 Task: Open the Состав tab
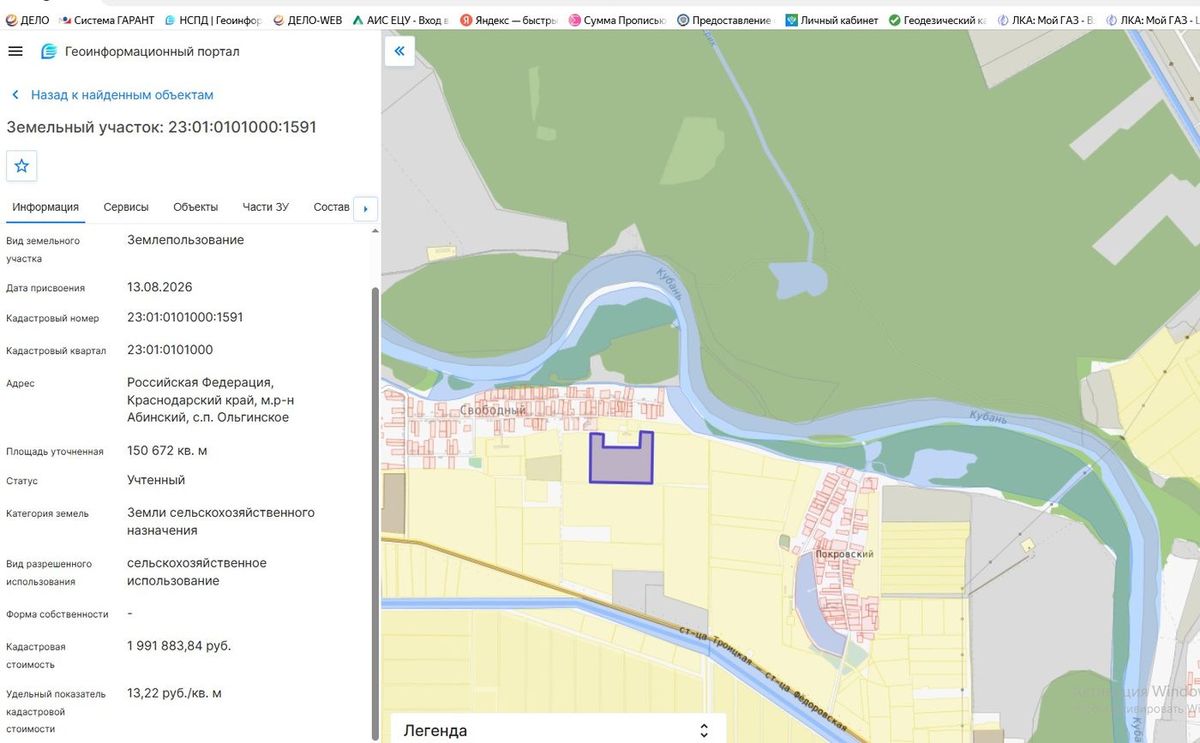331,207
